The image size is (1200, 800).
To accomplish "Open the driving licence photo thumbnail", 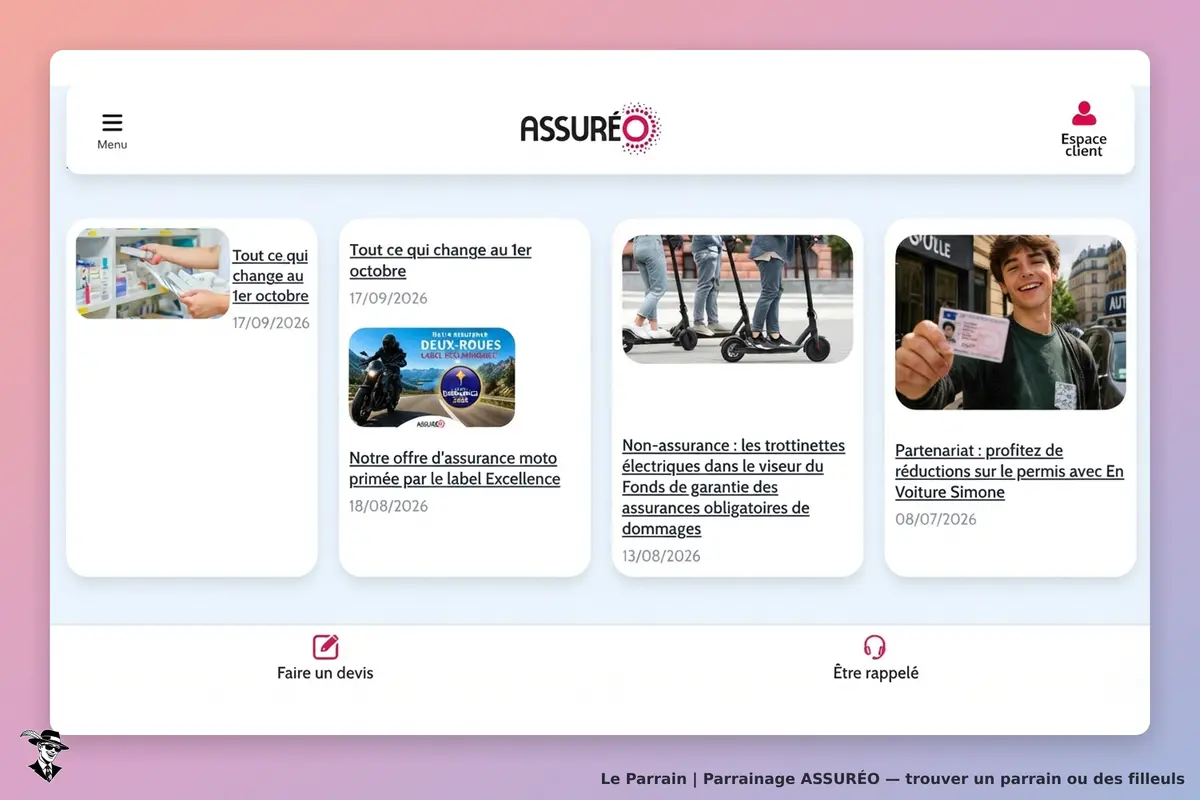I will click(x=1010, y=322).
